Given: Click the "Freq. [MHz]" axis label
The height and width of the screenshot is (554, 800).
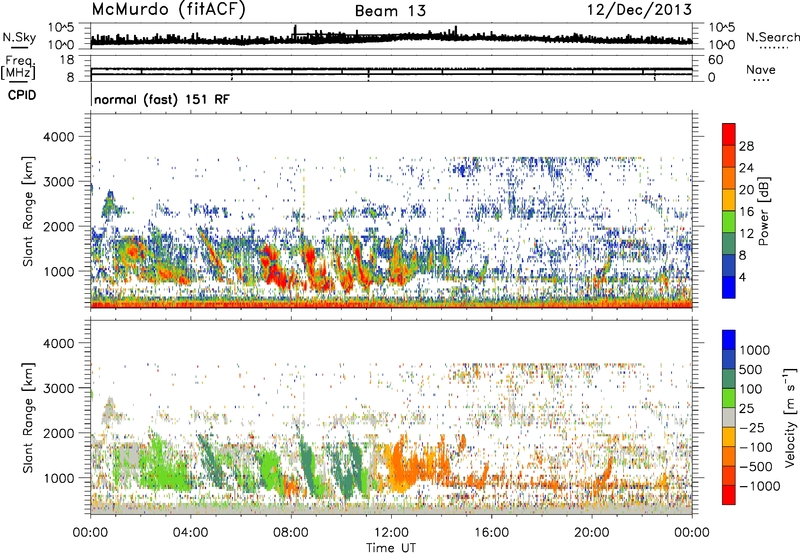Looking at the screenshot, I should pos(18,66).
